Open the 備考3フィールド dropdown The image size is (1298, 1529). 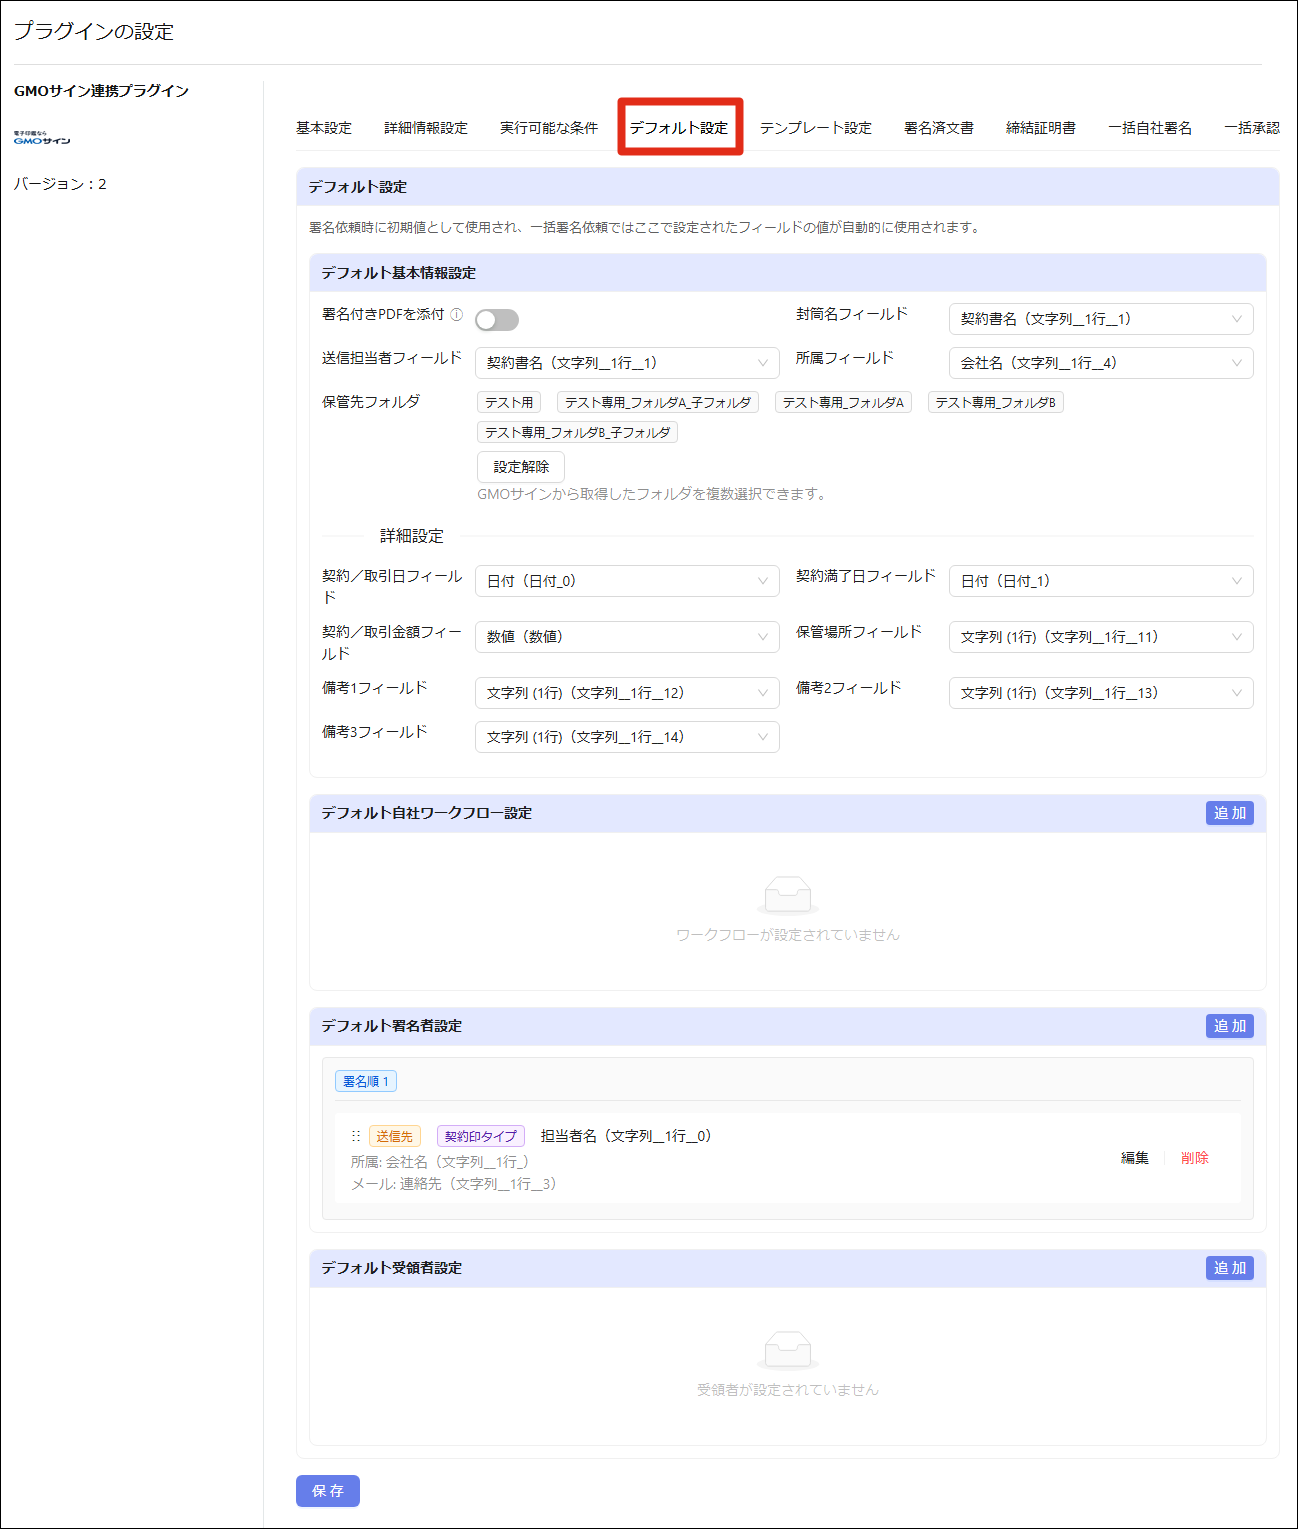tap(627, 737)
